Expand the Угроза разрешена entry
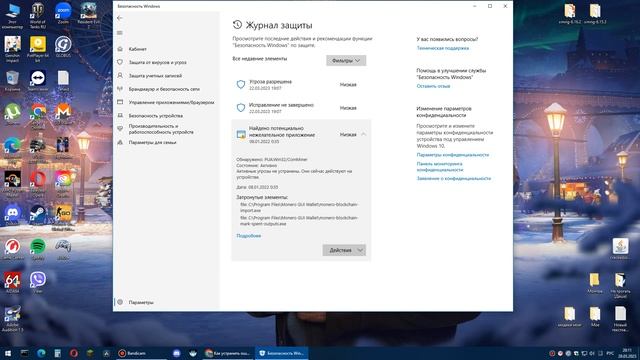 tap(301, 84)
